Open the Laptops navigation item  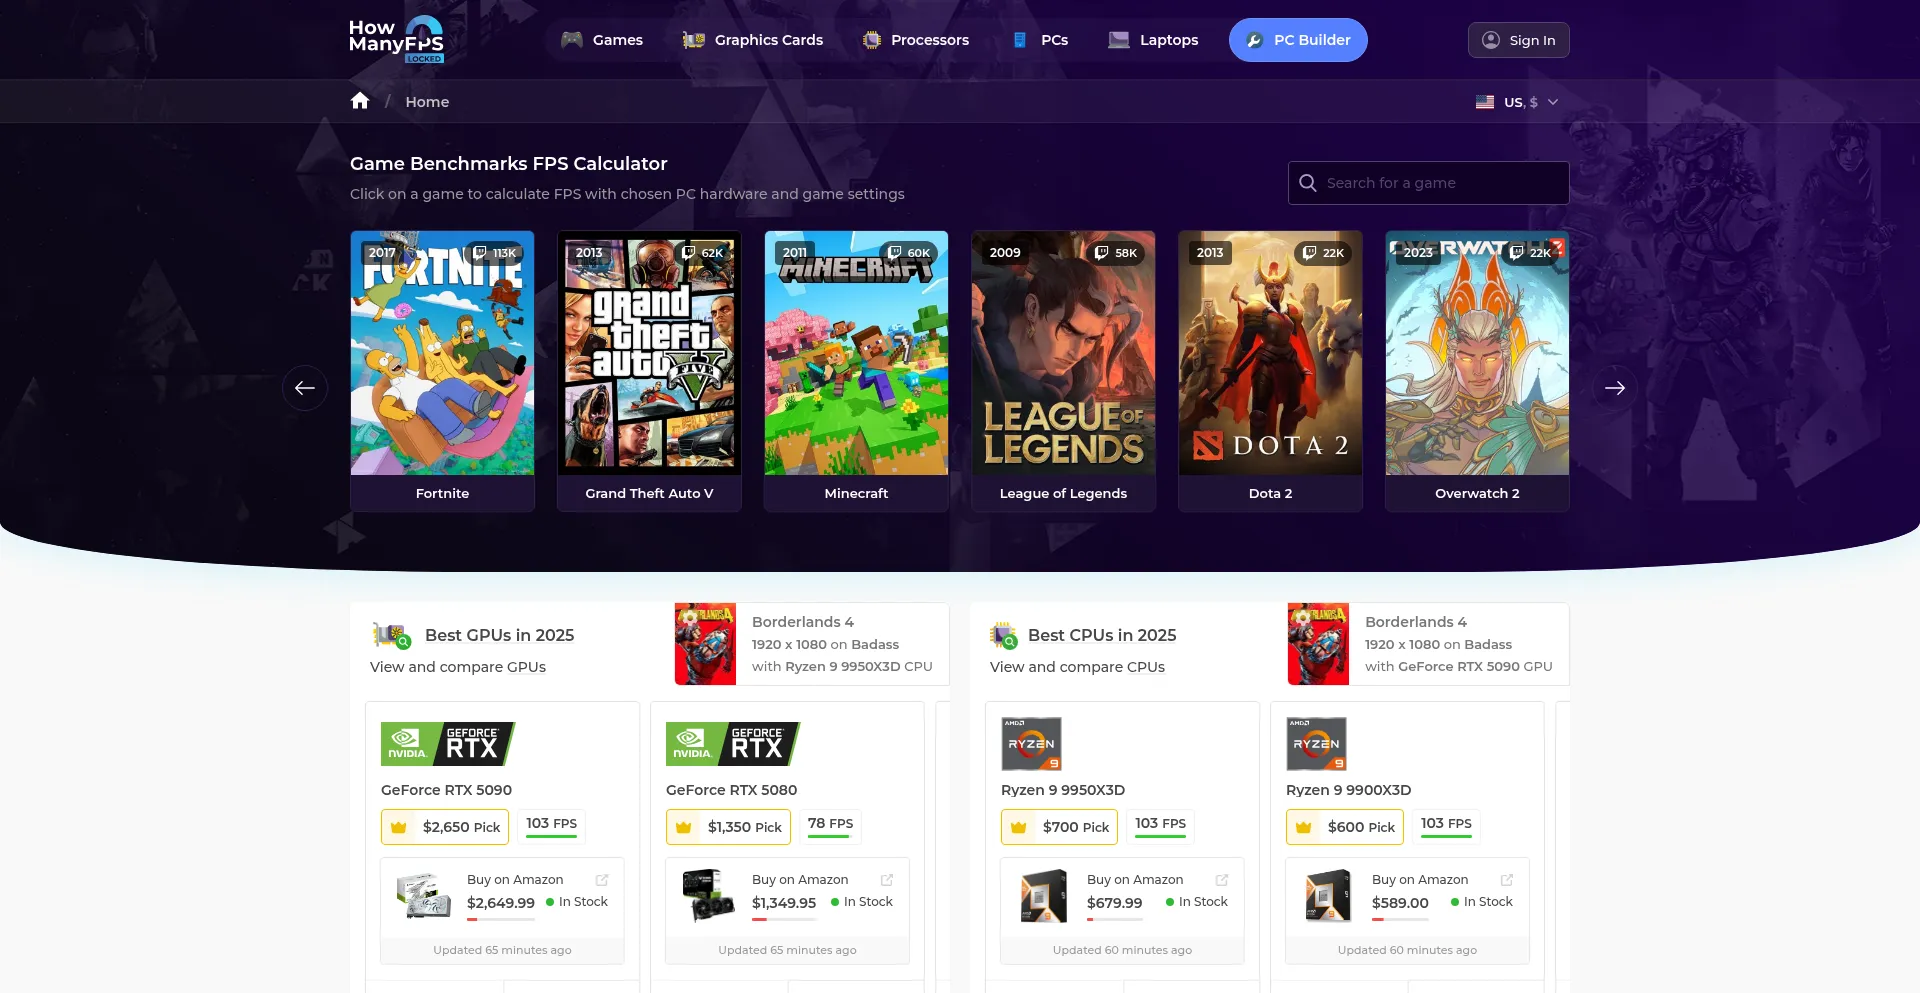(1153, 40)
